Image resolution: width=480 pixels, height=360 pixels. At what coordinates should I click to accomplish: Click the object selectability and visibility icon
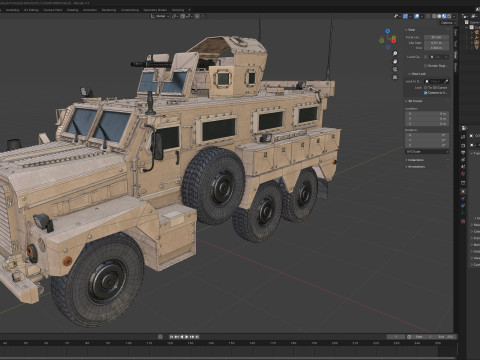[x=396, y=16]
